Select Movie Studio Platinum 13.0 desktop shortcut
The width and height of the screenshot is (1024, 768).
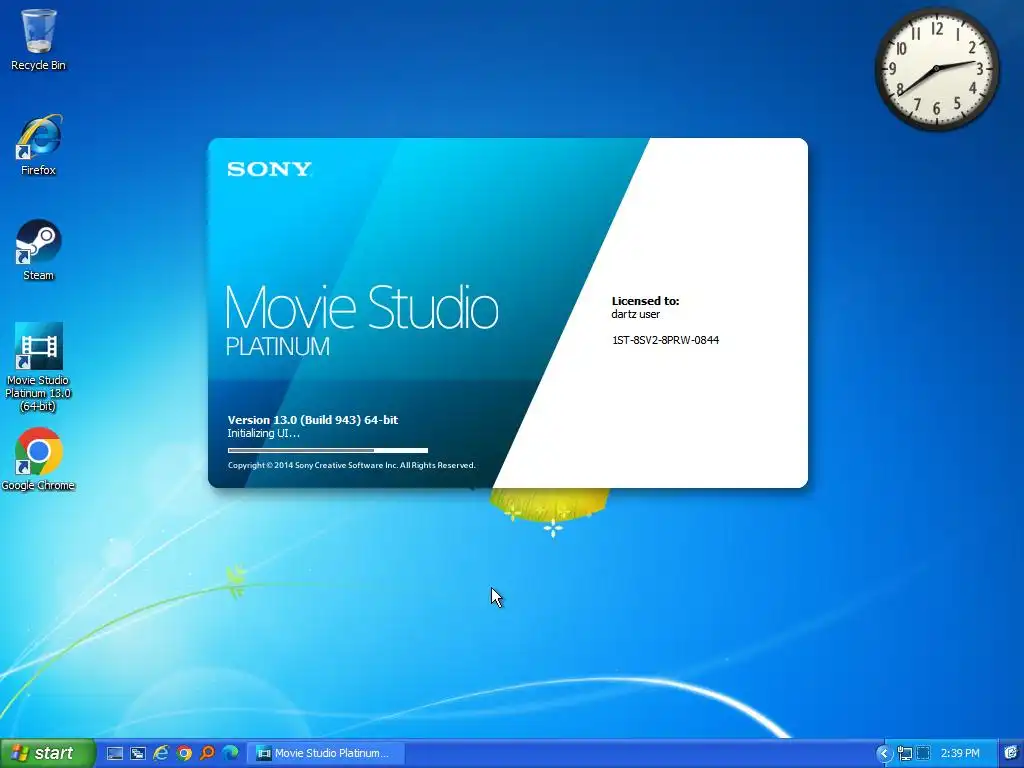point(39,367)
